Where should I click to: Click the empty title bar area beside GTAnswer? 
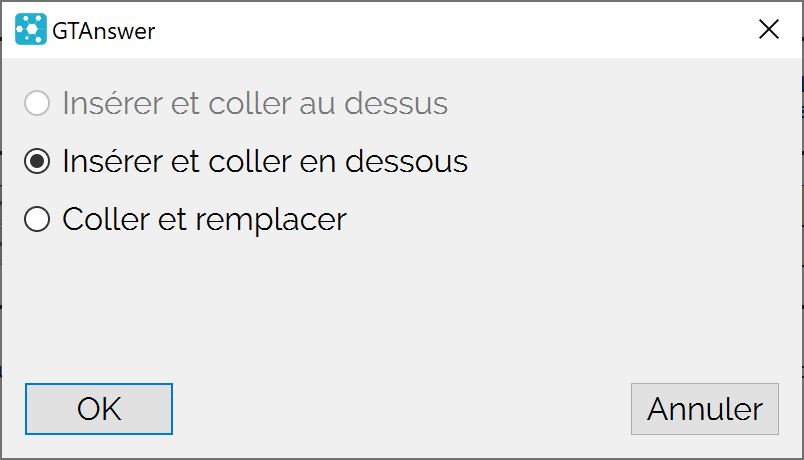[x=451, y=29]
